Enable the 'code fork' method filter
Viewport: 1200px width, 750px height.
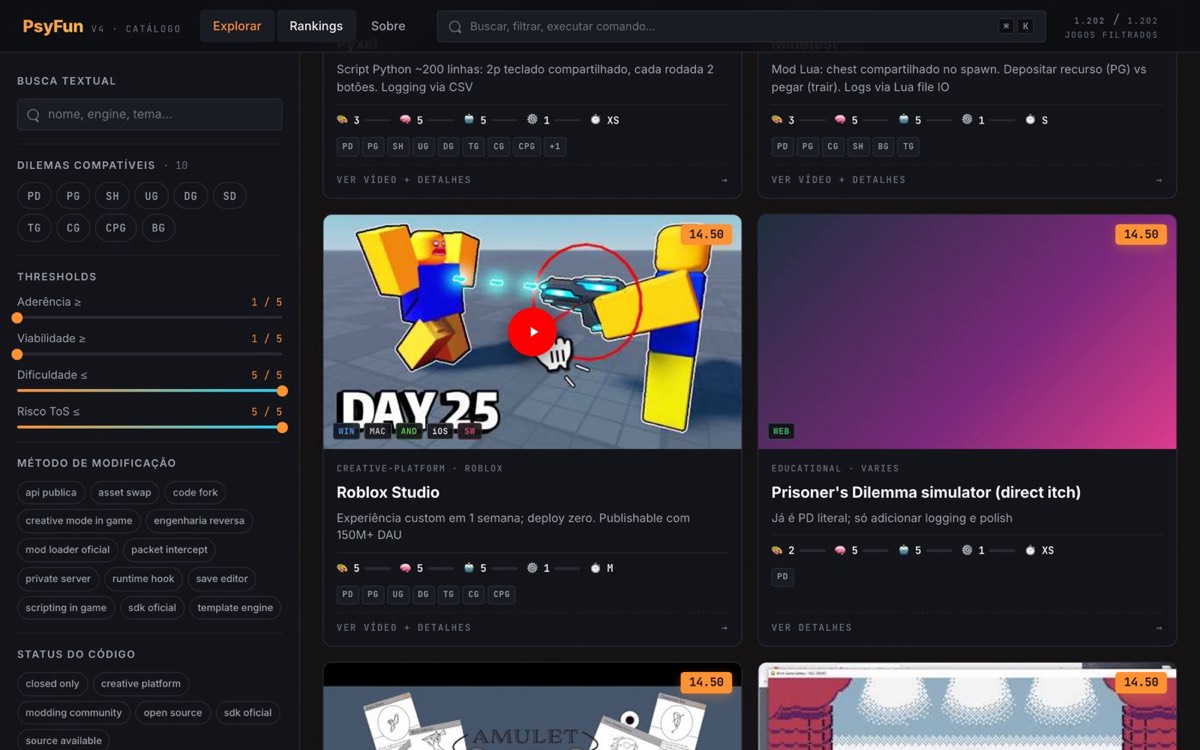pyautogui.click(x=195, y=492)
